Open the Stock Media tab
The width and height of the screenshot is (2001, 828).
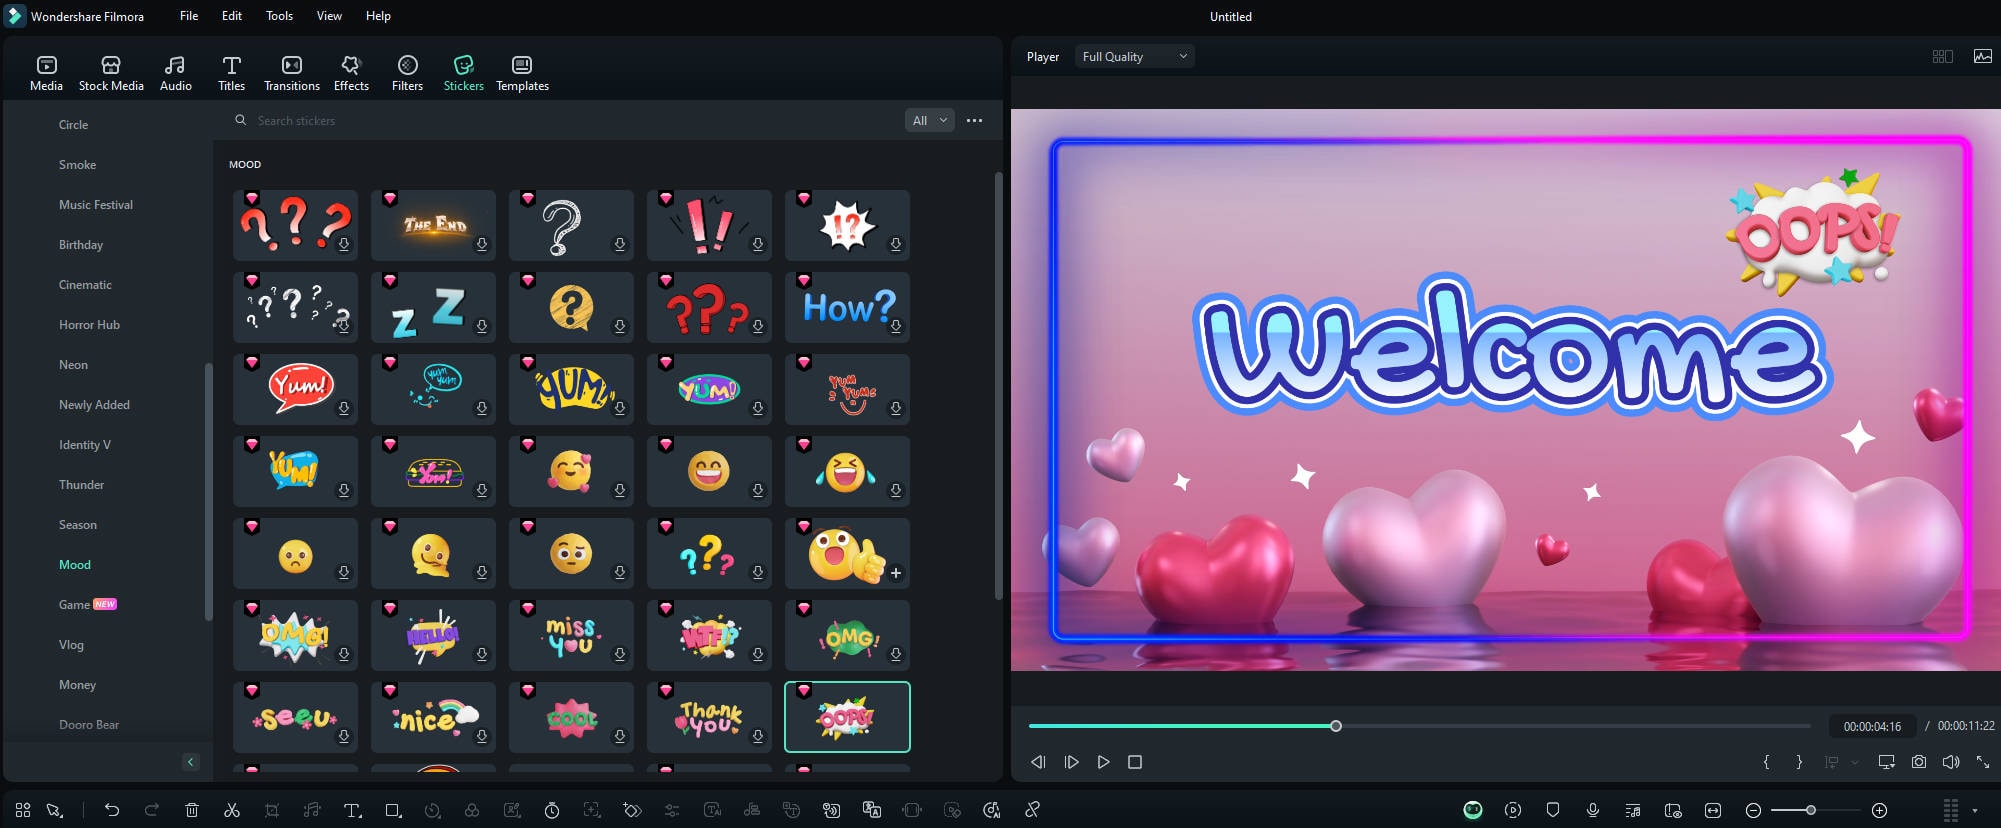coord(111,74)
